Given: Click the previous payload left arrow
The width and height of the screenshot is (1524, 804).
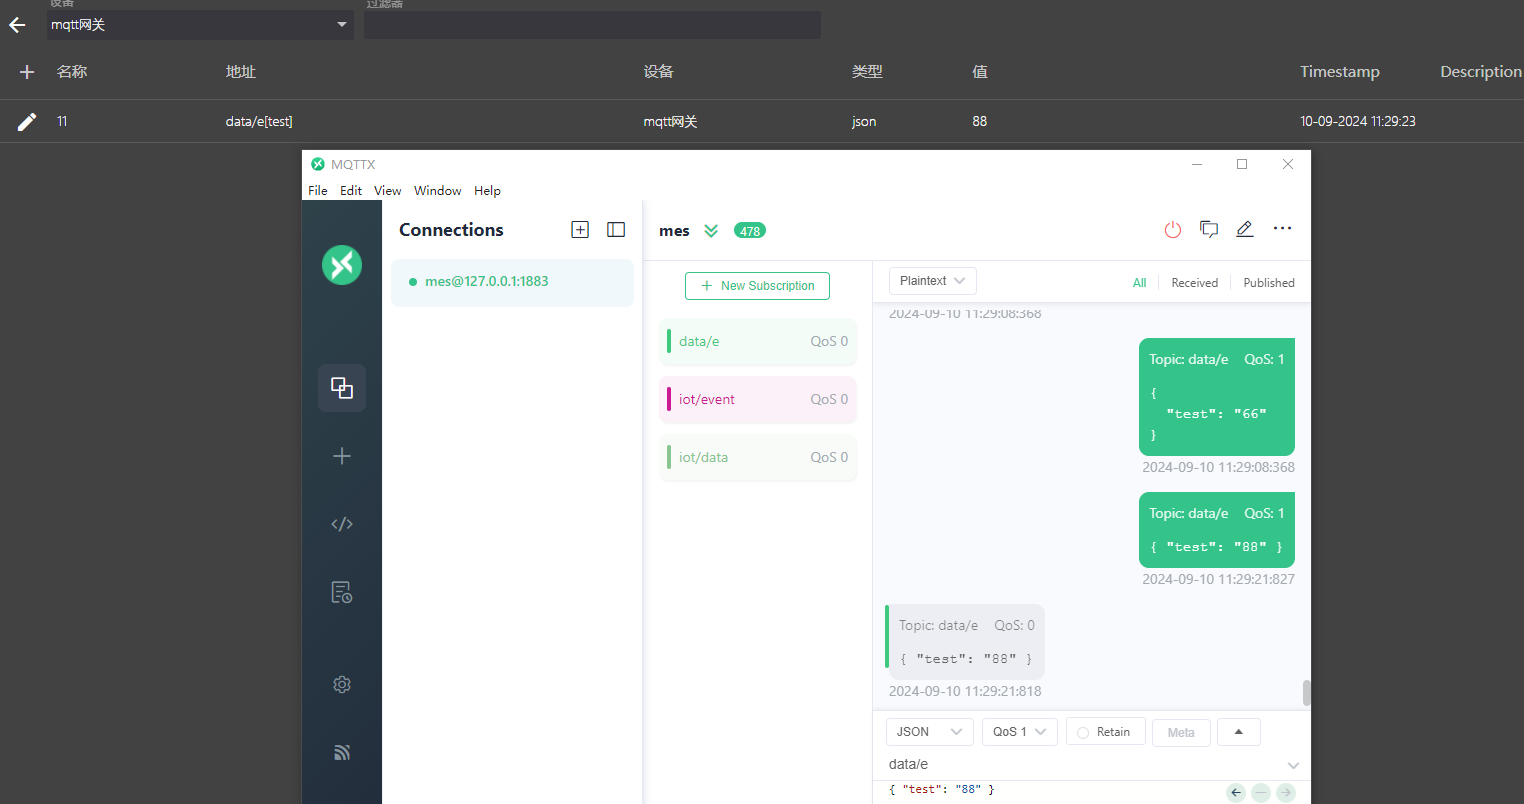Looking at the screenshot, I should (1236, 793).
